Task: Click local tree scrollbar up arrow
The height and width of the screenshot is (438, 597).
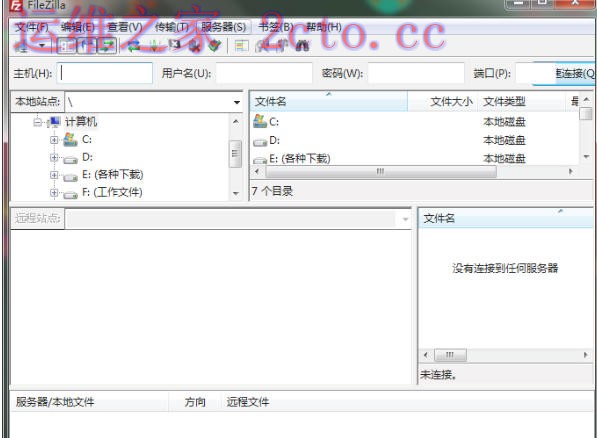Action: [x=236, y=121]
